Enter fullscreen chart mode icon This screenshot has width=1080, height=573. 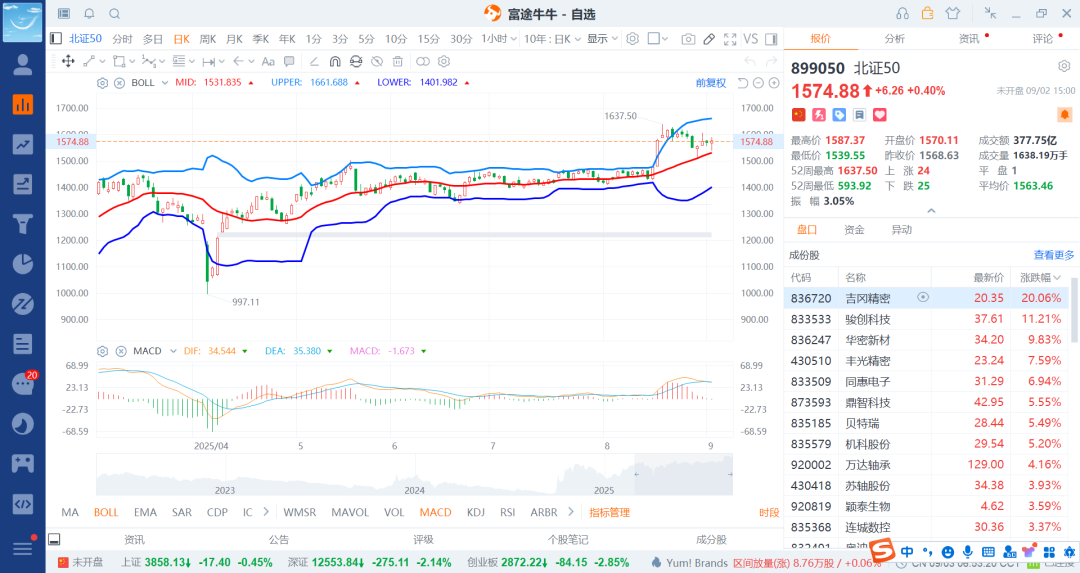click(x=730, y=39)
